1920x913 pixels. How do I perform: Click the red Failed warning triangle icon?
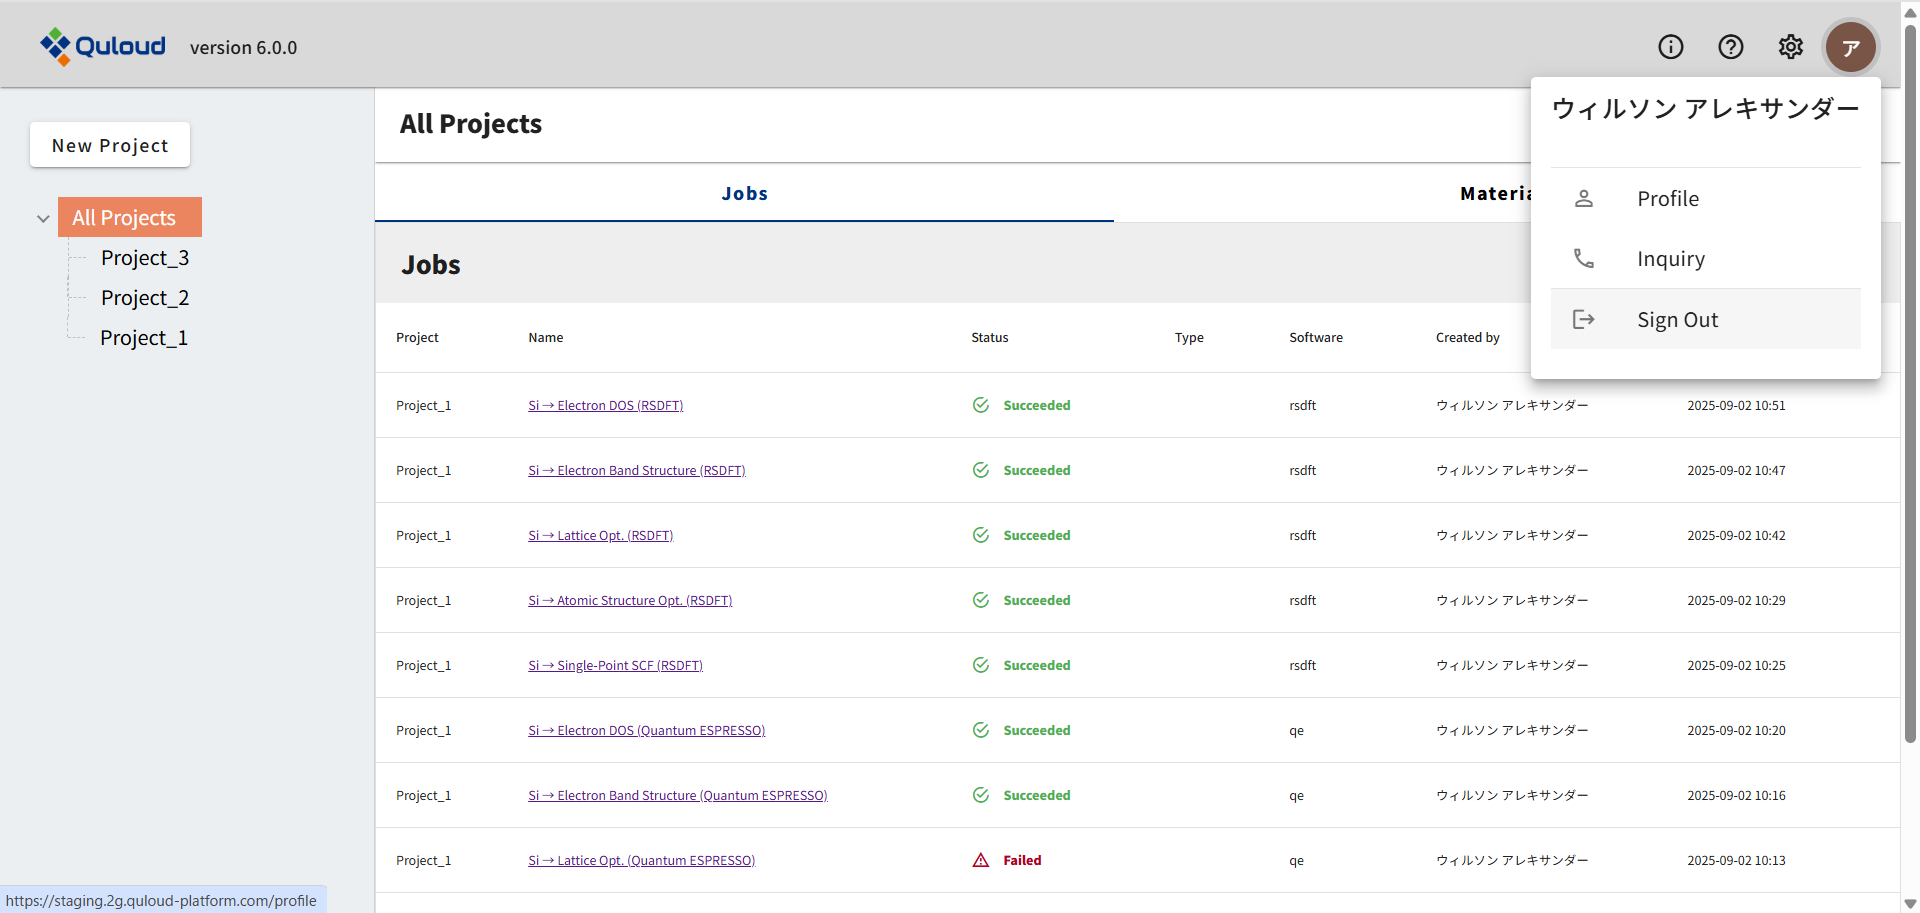click(981, 860)
